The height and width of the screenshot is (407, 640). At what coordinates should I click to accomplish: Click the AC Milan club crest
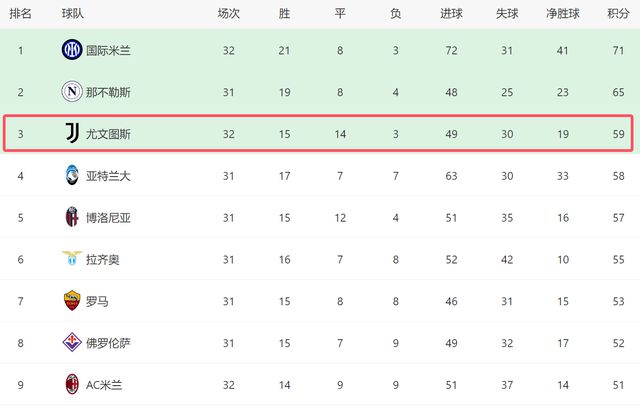(71, 384)
